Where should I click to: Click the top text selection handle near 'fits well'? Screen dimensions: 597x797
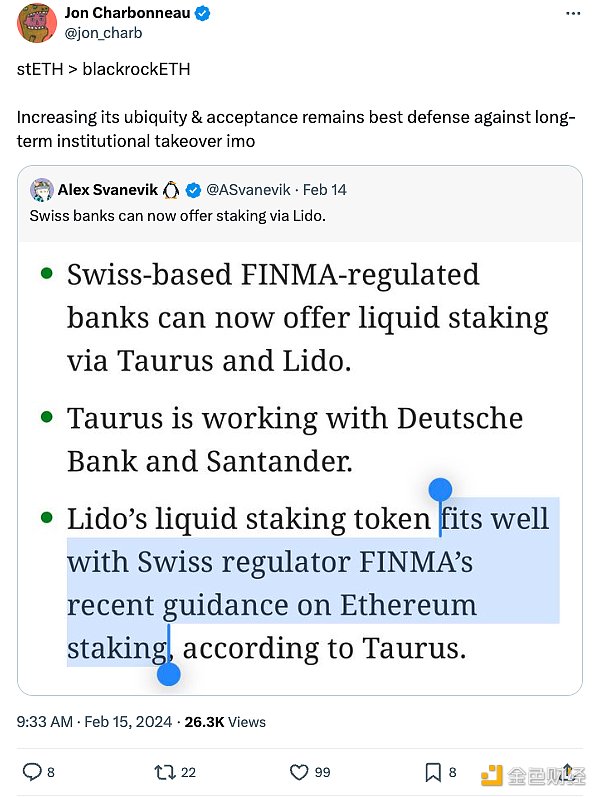[x=440, y=491]
